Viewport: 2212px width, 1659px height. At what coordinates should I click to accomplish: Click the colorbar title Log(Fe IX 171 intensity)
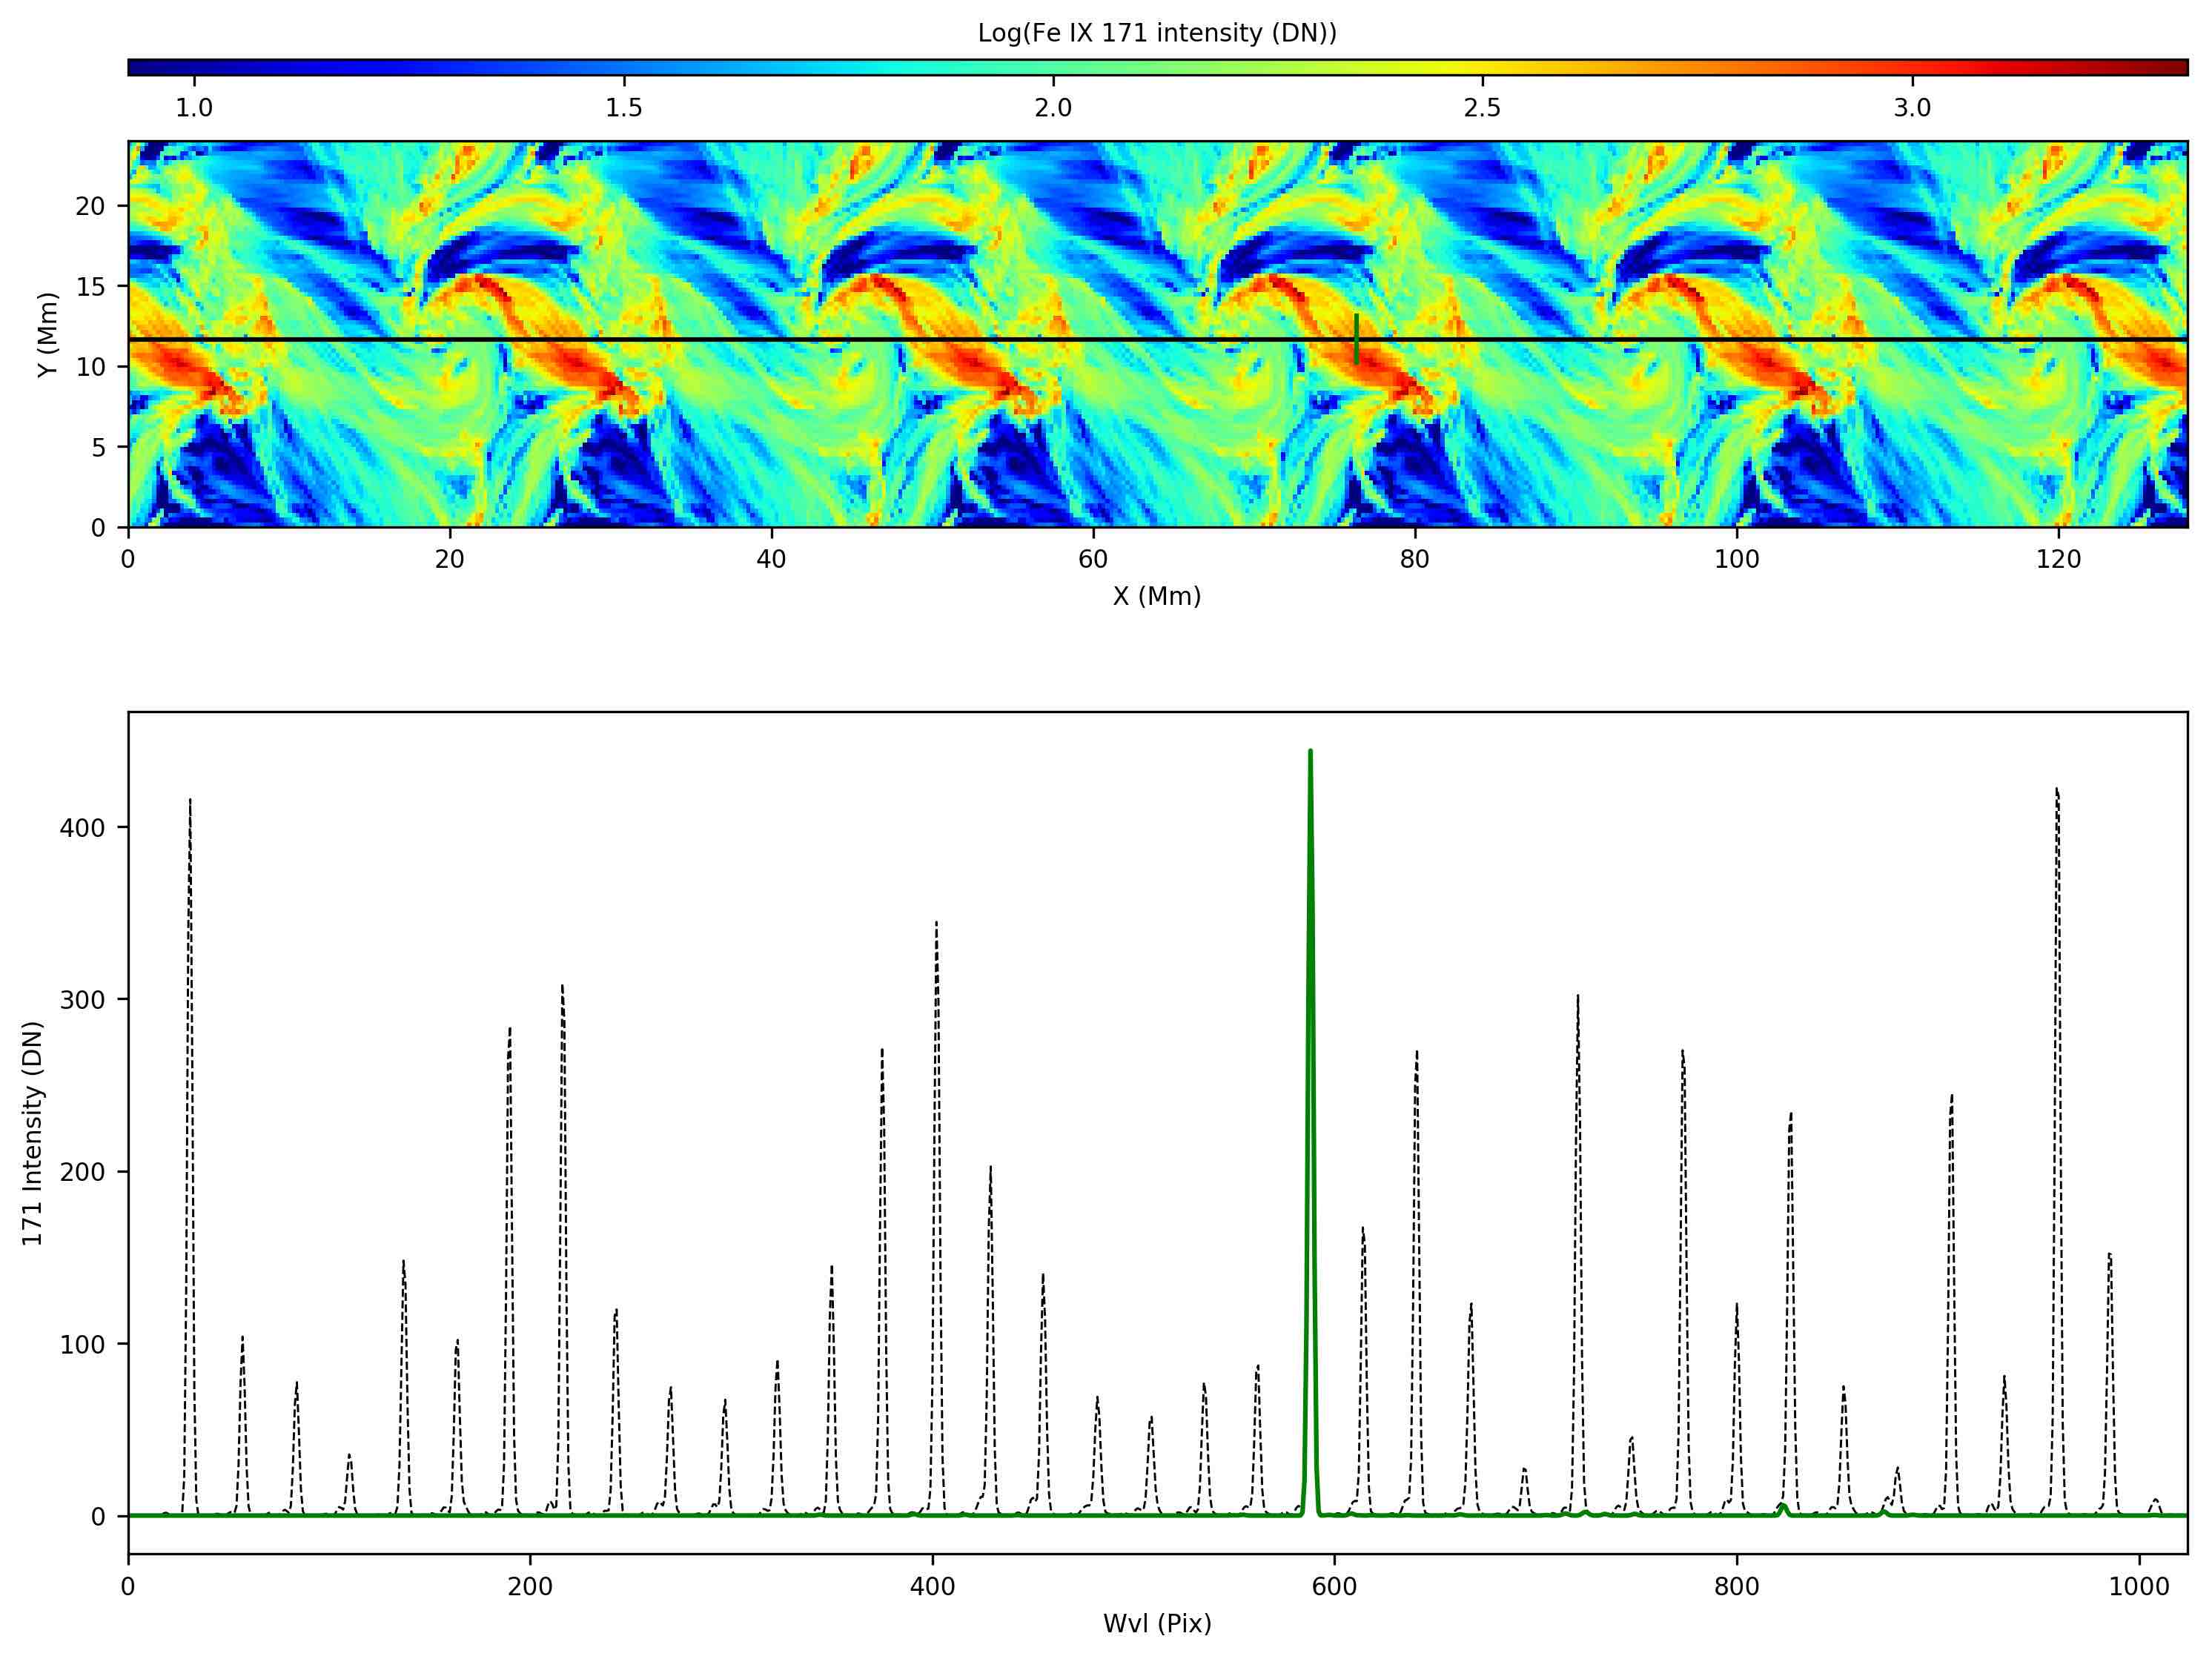click(x=1157, y=33)
